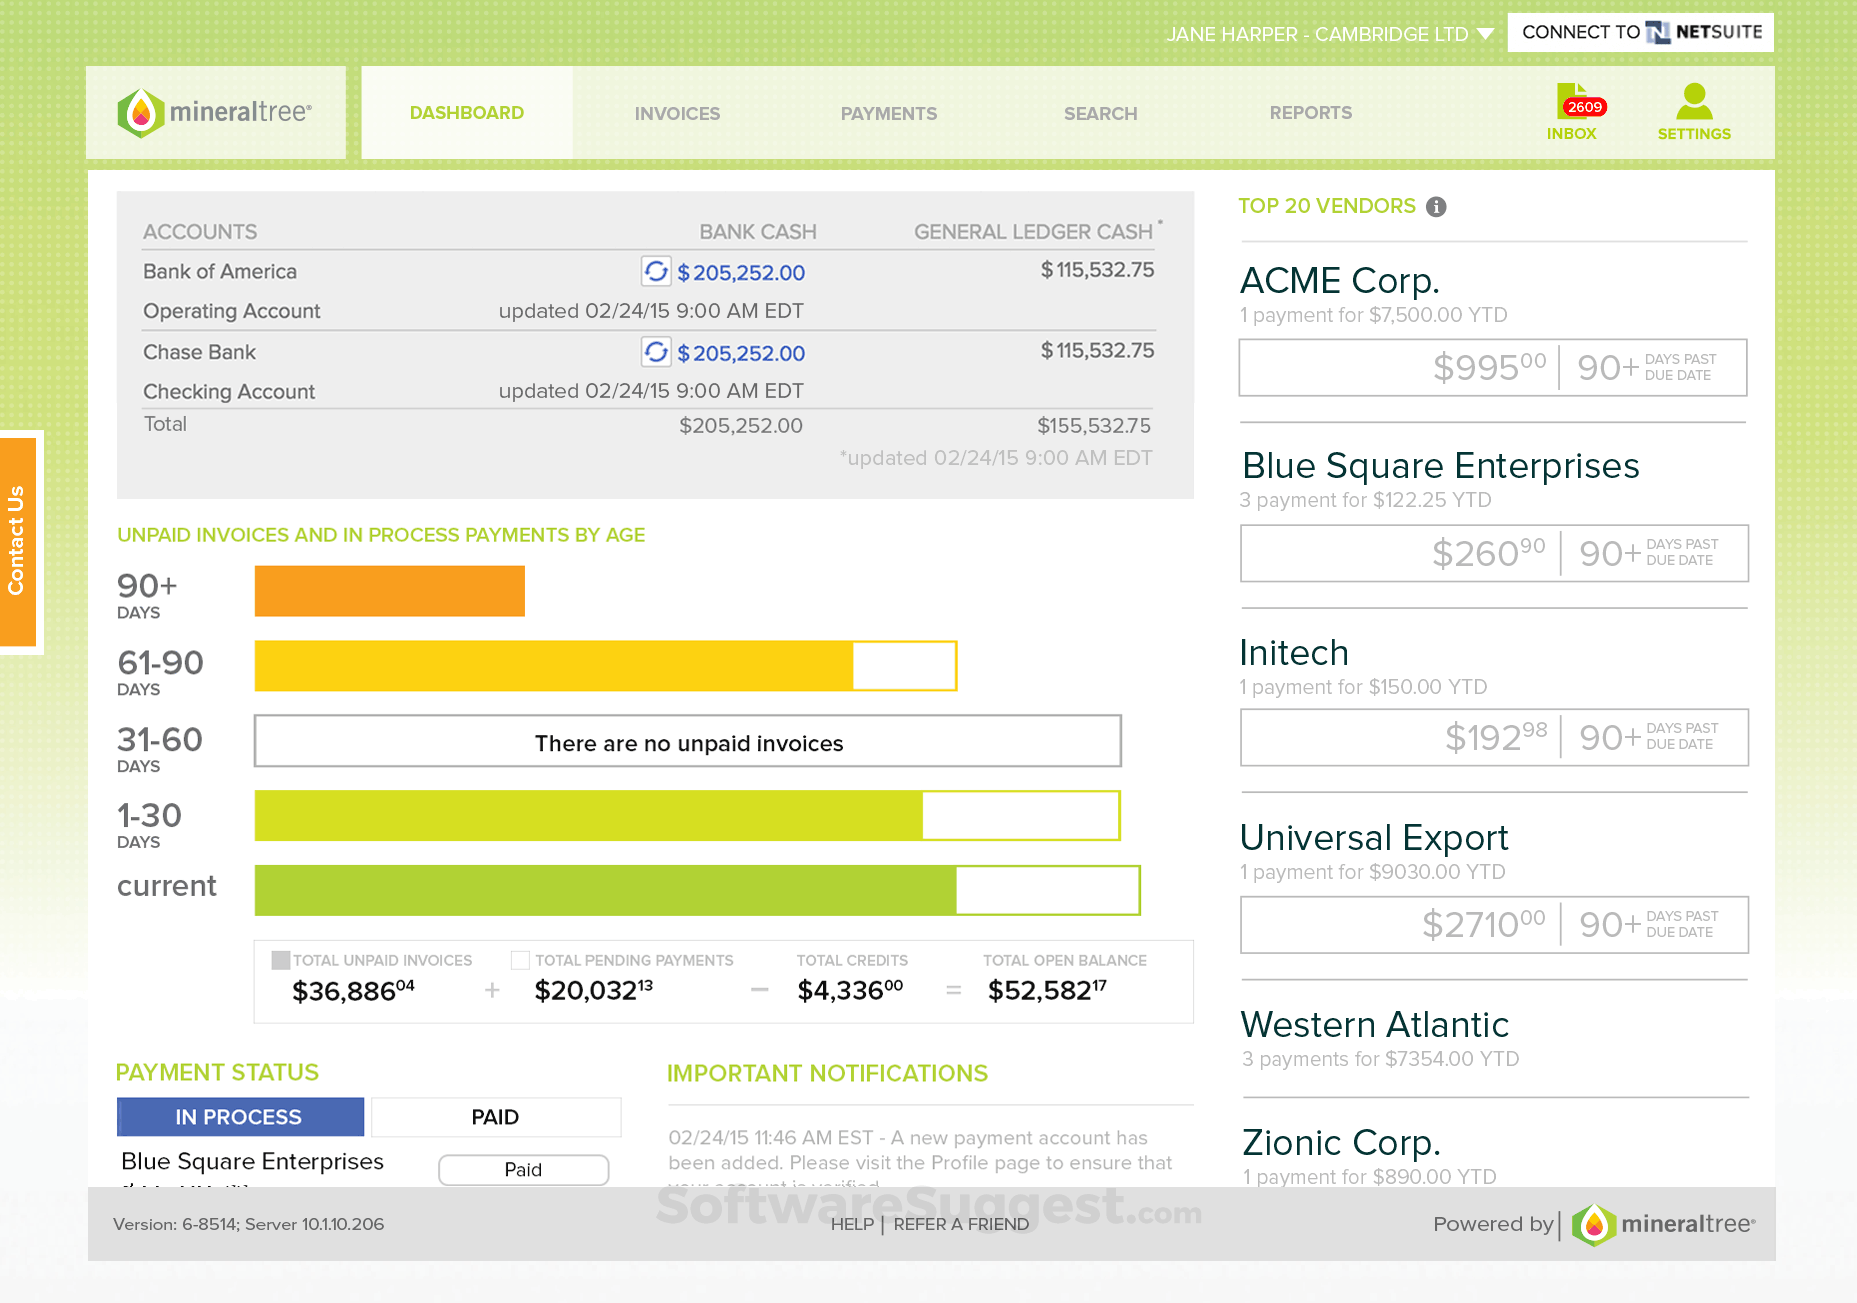Refresh the Bank of America bank cash balance
Screen dimensions: 1857x1303
(657, 271)
